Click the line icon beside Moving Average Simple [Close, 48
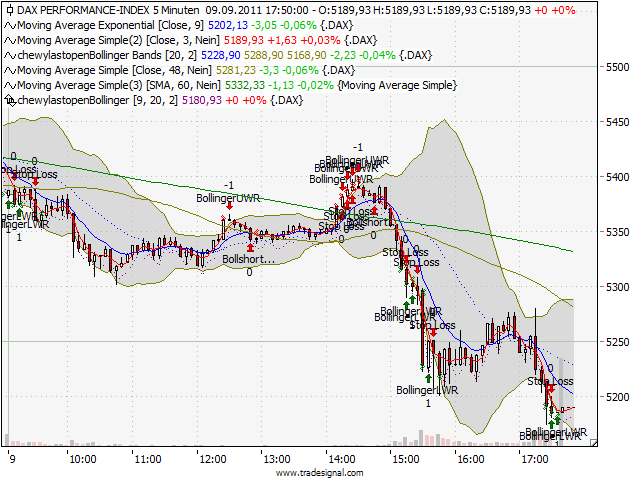This screenshot has height=480, width=640. point(10,71)
